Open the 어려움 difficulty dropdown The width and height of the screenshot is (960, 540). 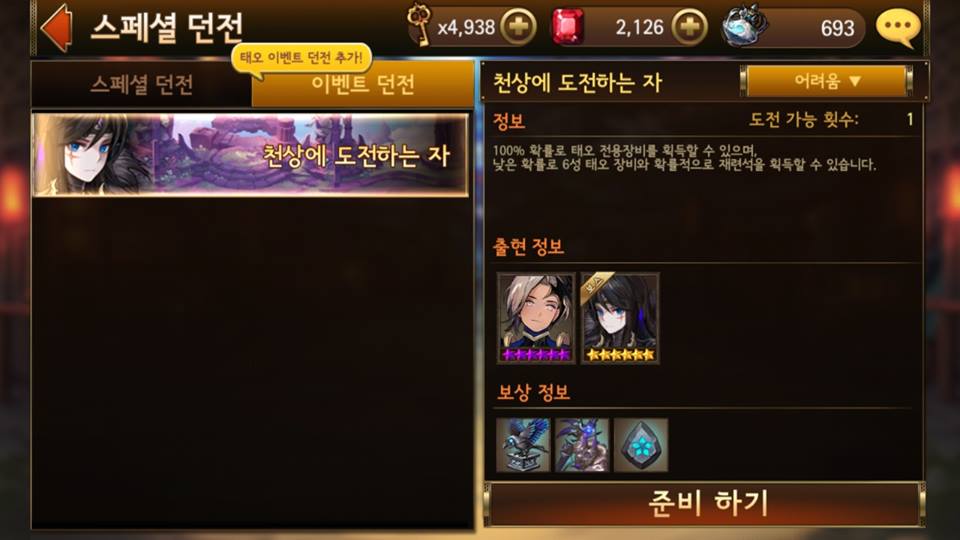827,81
